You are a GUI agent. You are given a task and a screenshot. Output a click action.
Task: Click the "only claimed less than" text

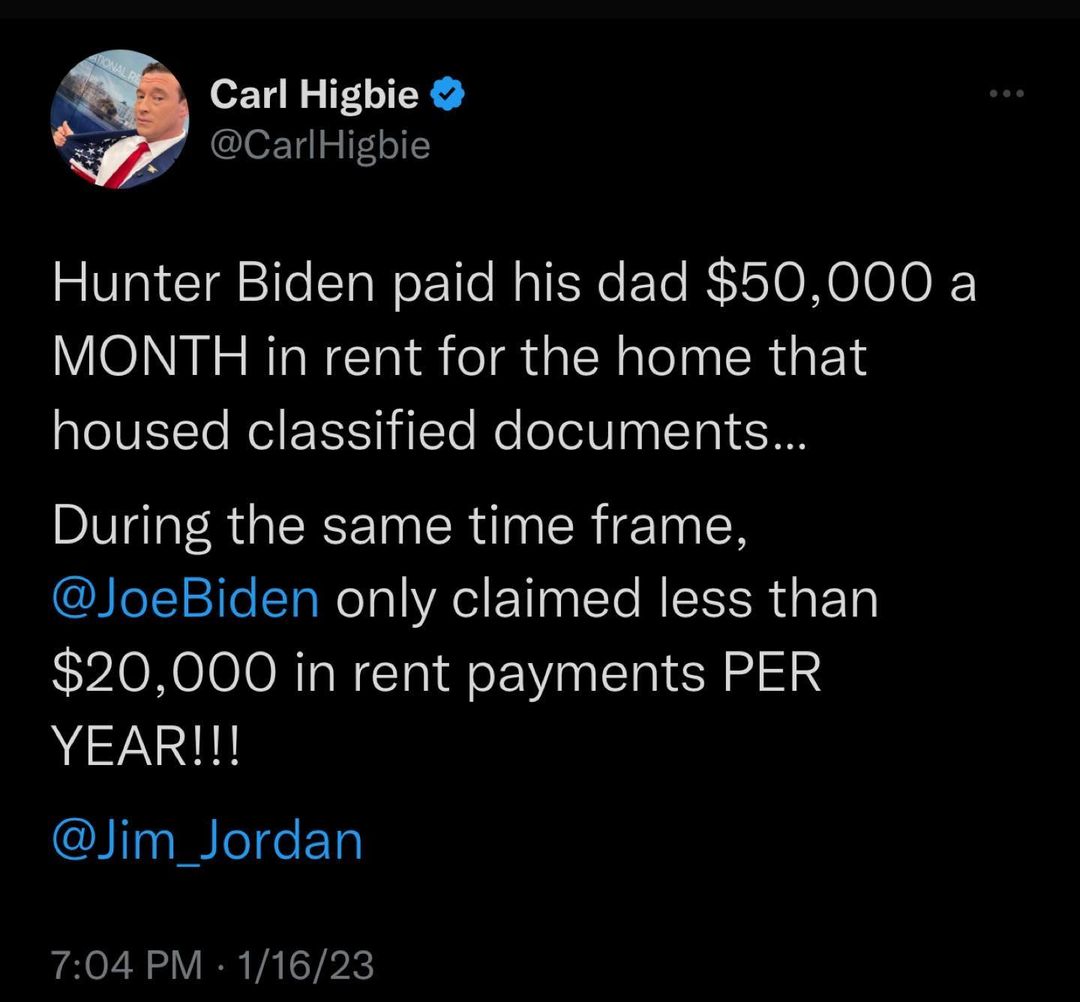click(x=607, y=600)
